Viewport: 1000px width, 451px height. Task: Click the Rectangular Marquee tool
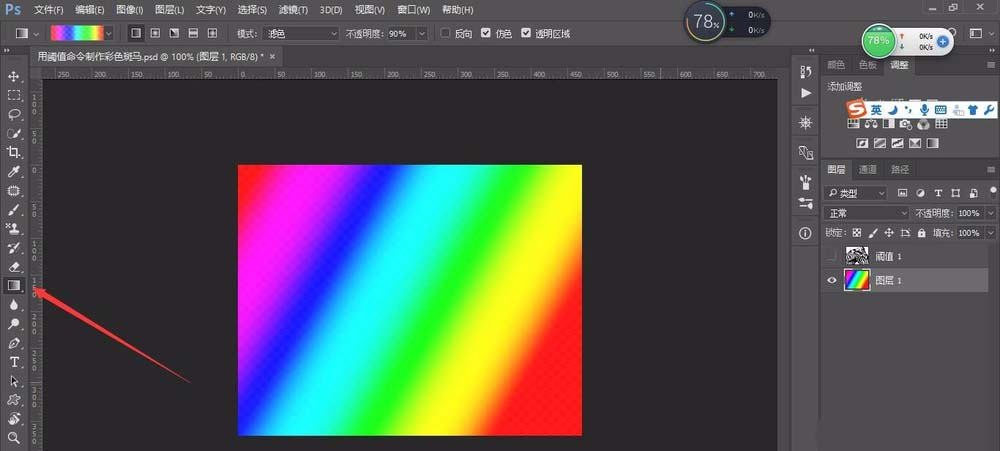[14, 95]
